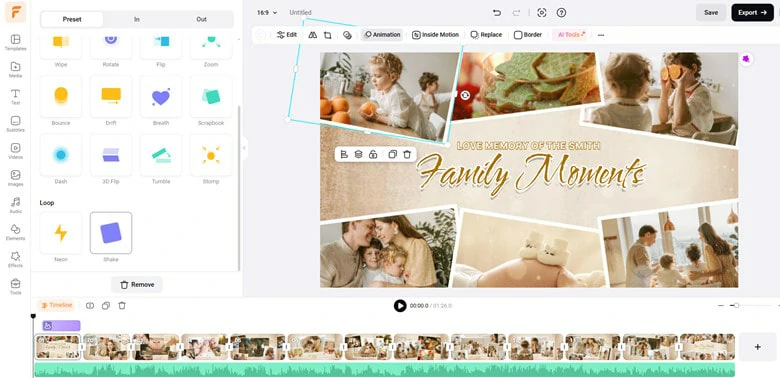Apply the Zoom animation preset
Viewport: 780px width, 378px height.
[x=211, y=46]
